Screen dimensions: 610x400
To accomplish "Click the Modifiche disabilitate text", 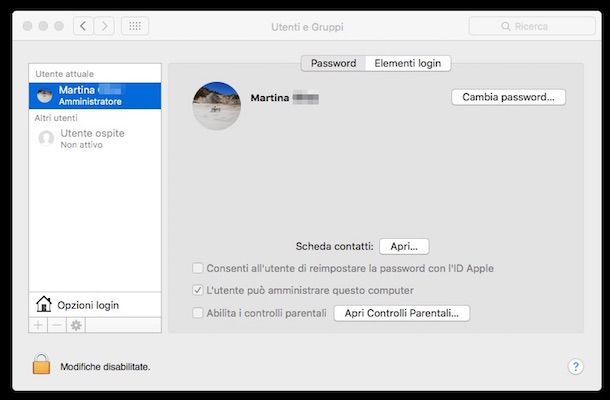I will 105,367.
